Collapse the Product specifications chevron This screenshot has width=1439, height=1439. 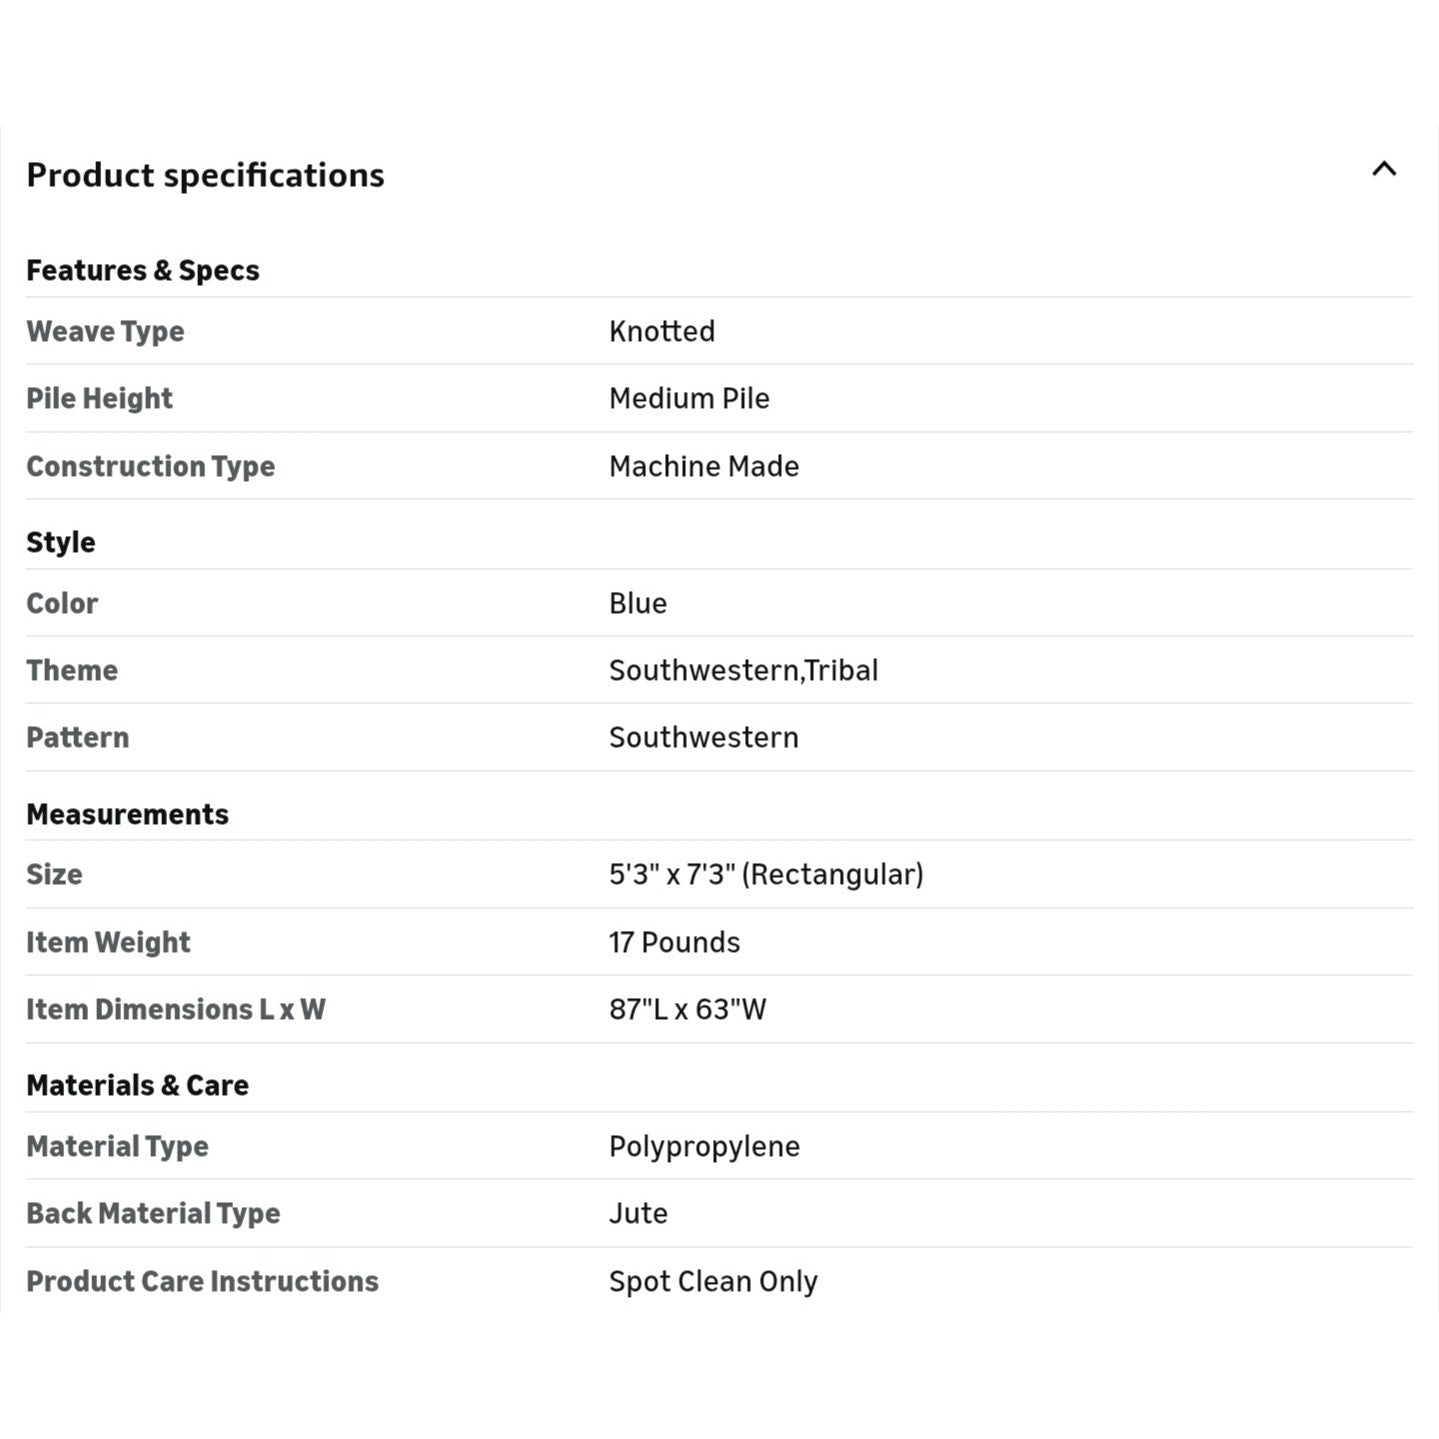click(1384, 169)
